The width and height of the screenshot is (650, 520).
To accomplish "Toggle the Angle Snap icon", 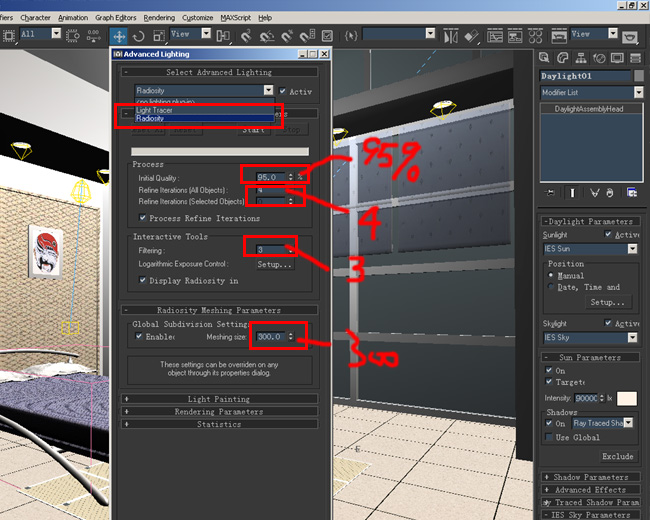I will point(267,36).
